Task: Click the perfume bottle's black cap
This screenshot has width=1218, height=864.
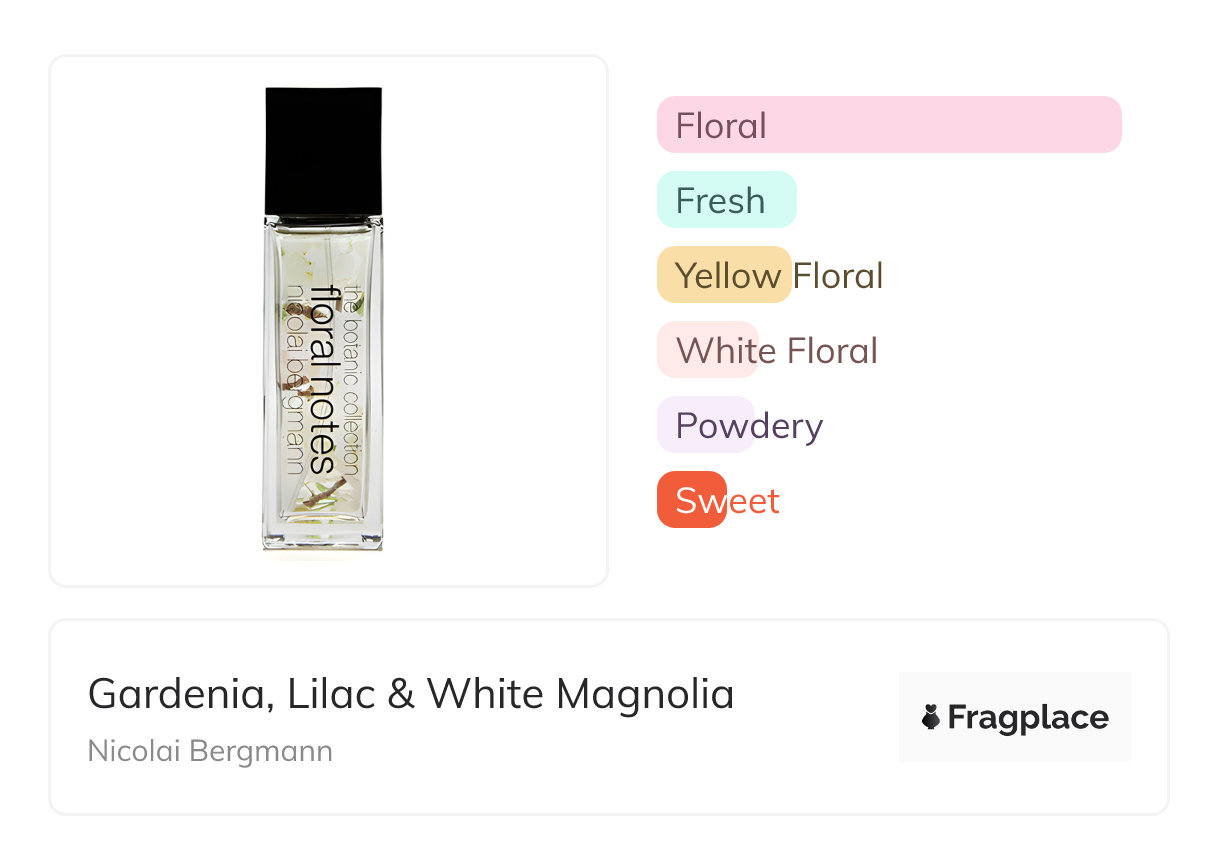Action: 323,150
